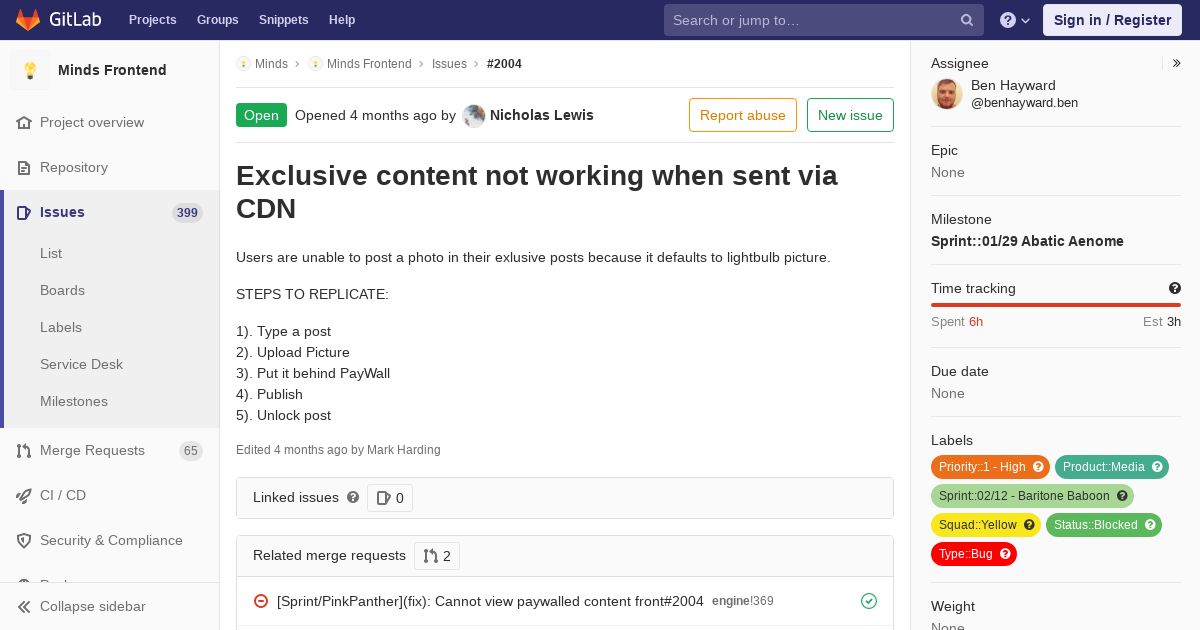Screen dimensions: 1200x630
Task: Click the related merge requests count badge
Action: click(x=437, y=556)
